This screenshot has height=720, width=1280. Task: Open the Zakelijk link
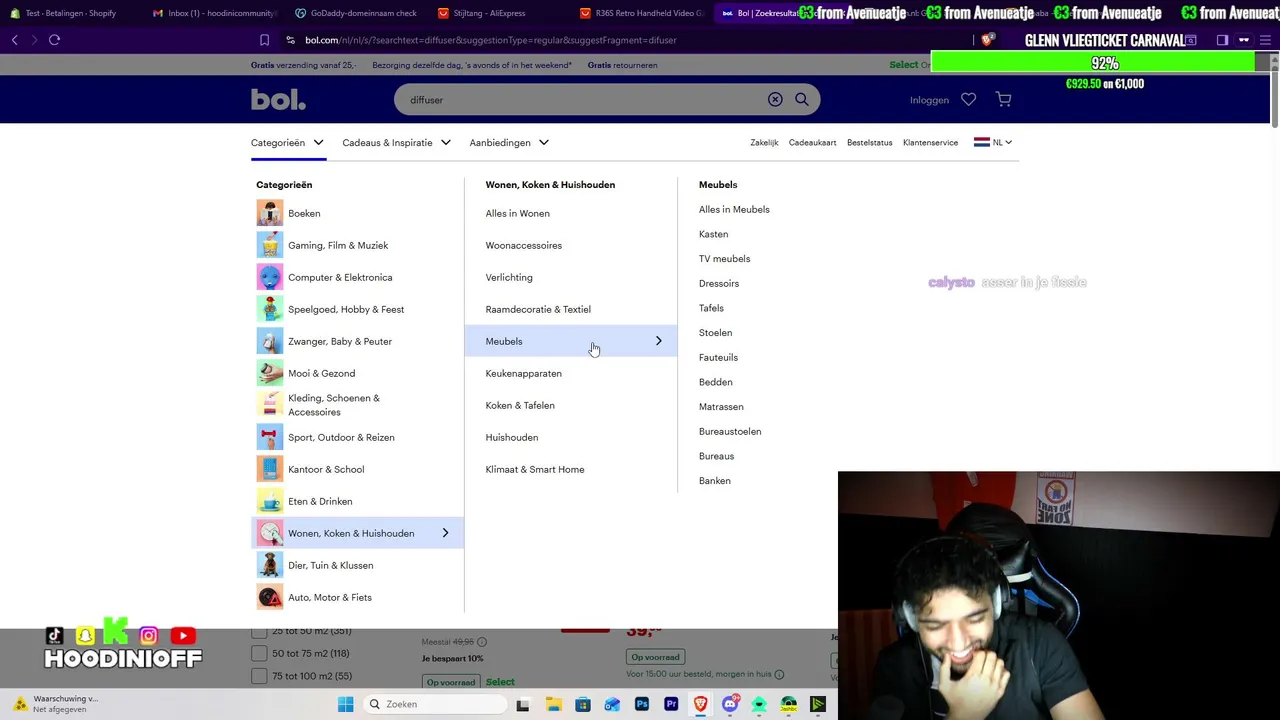(764, 142)
